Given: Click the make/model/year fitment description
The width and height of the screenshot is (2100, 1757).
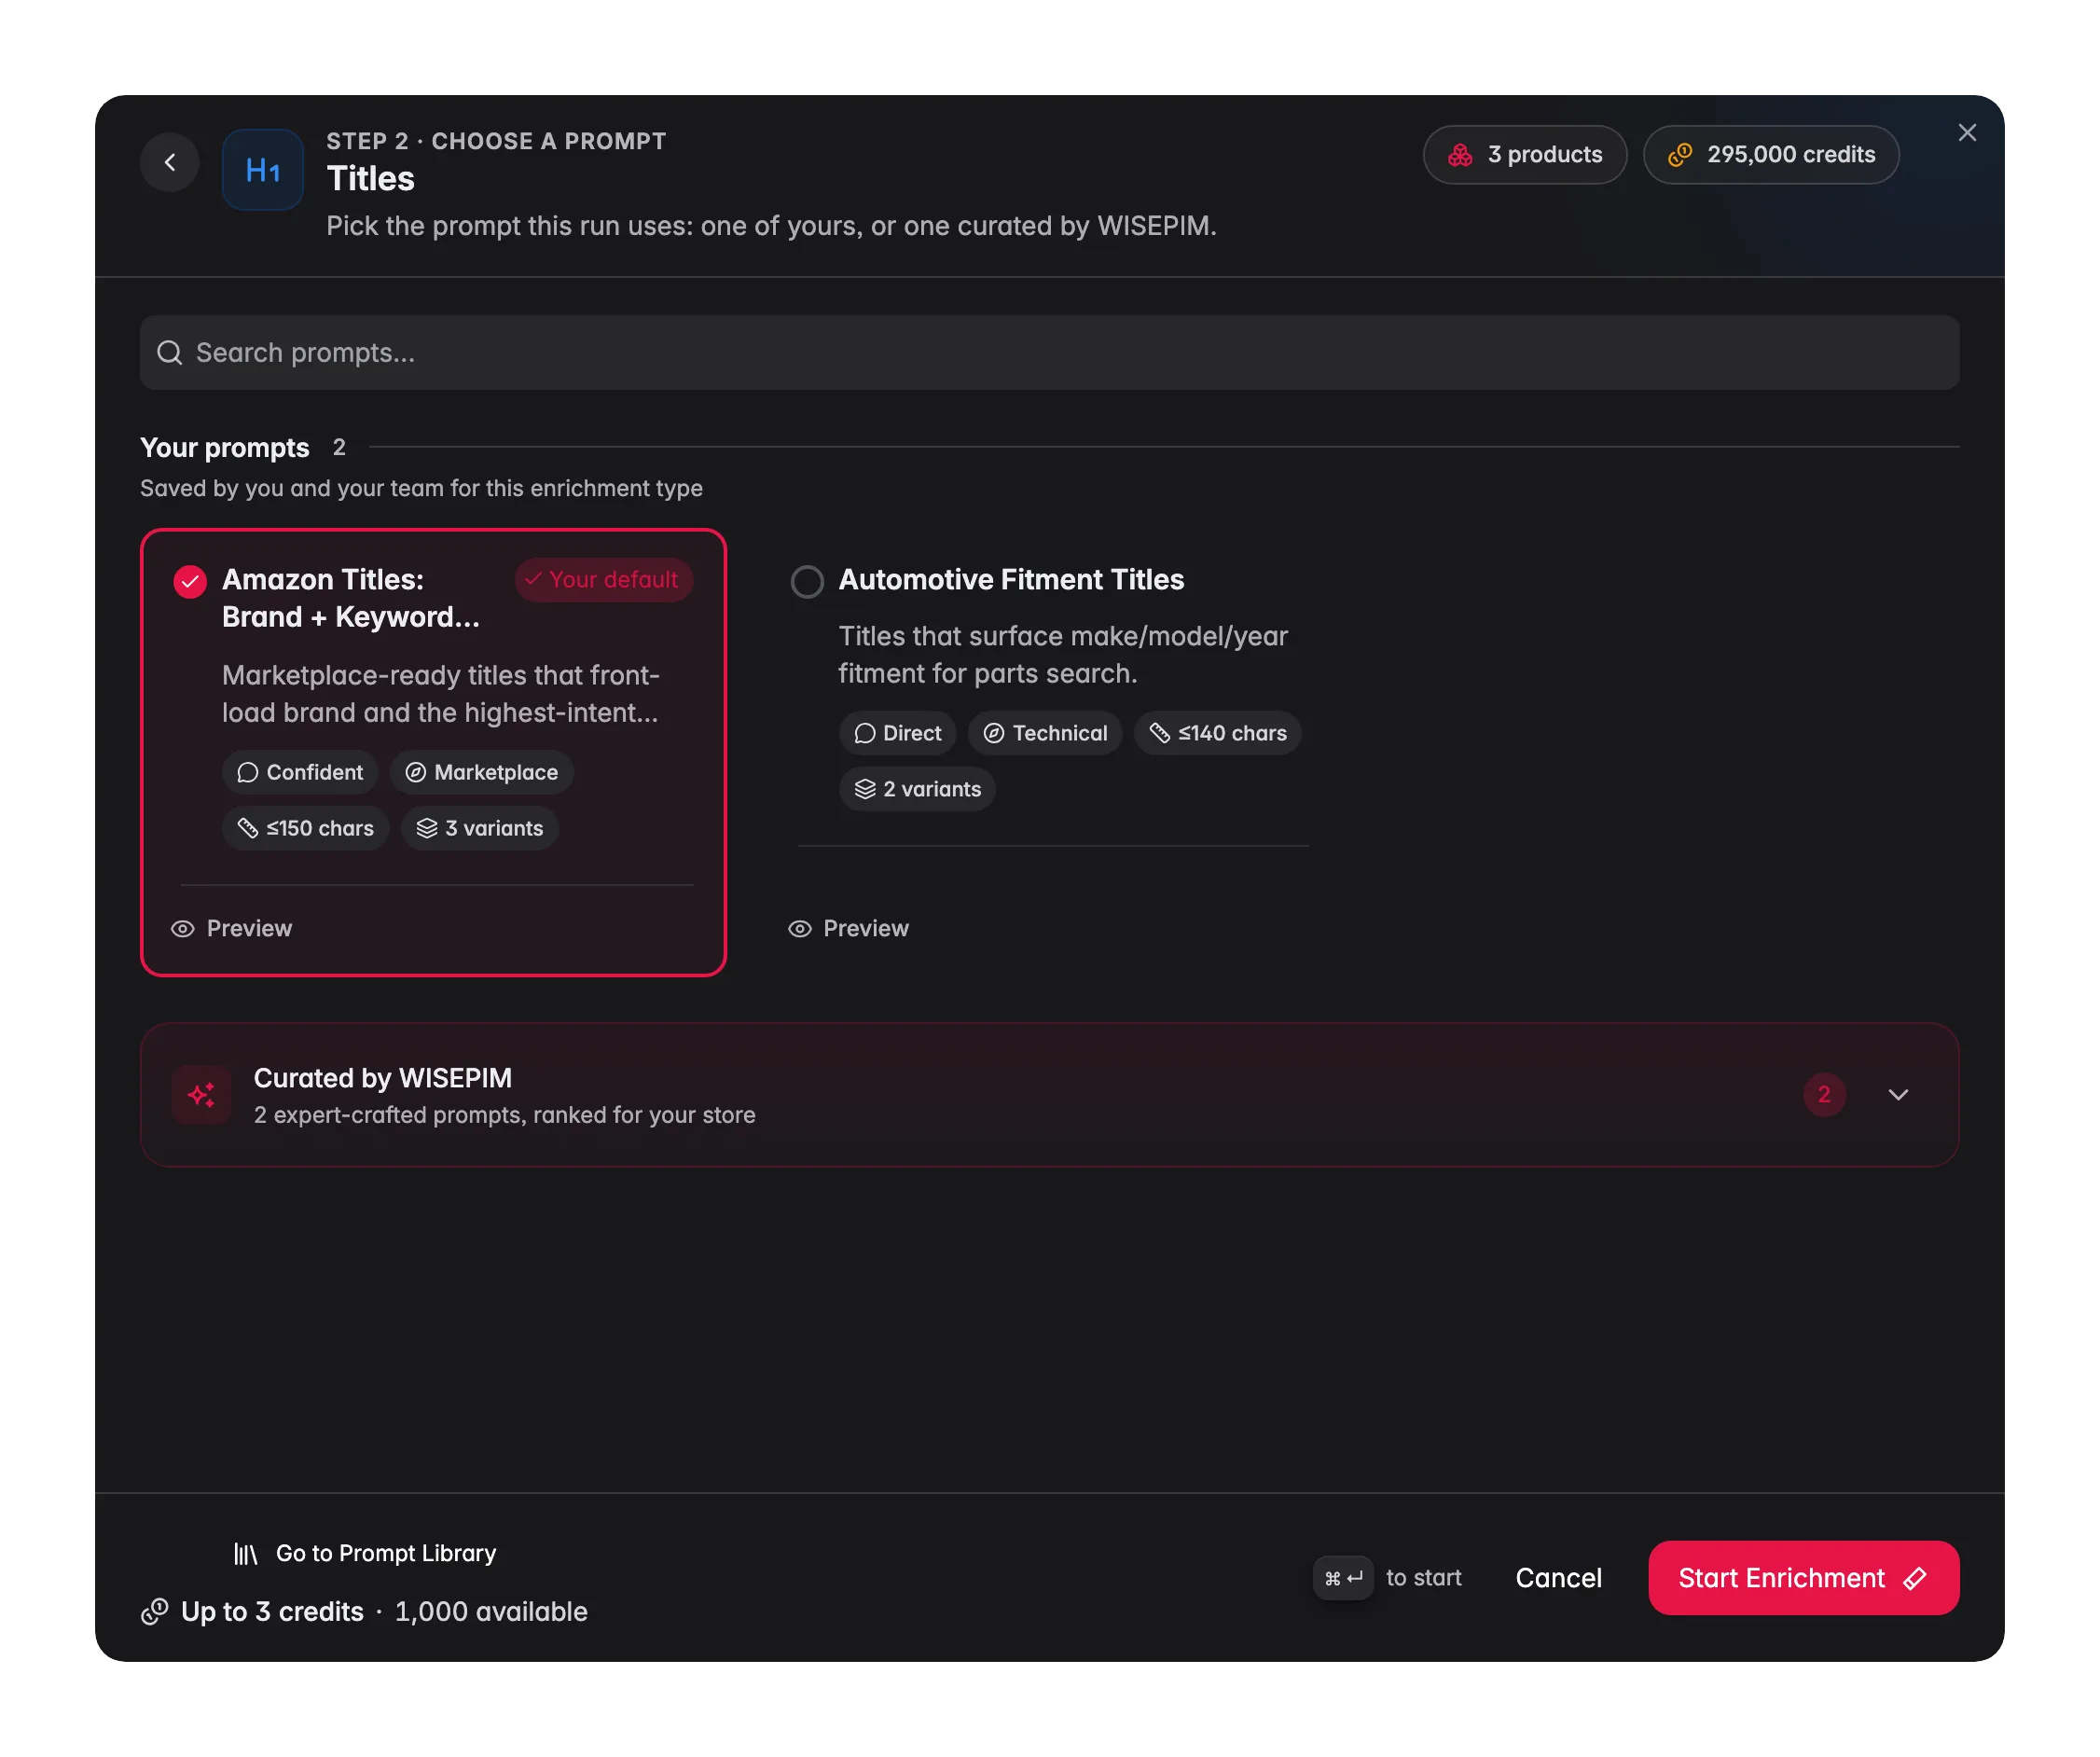Looking at the screenshot, I should click(x=1063, y=655).
